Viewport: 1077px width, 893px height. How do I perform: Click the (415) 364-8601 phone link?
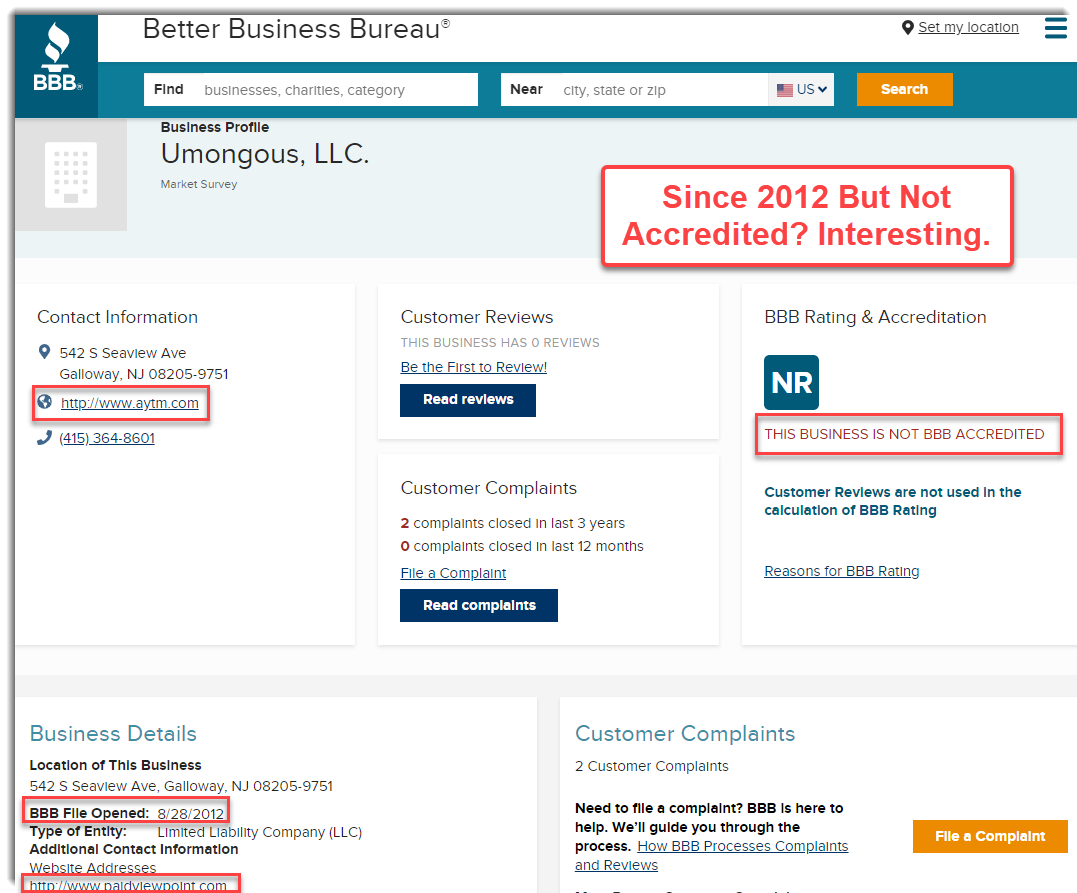[107, 438]
